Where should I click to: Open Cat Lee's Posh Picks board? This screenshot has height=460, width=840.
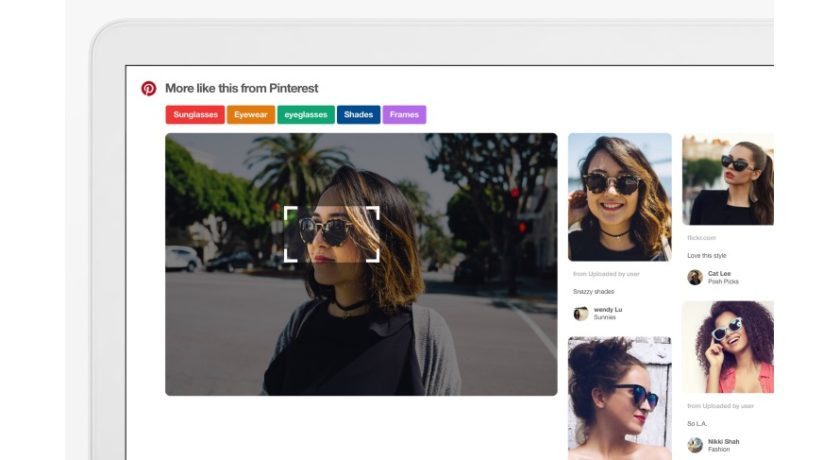click(723, 282)
